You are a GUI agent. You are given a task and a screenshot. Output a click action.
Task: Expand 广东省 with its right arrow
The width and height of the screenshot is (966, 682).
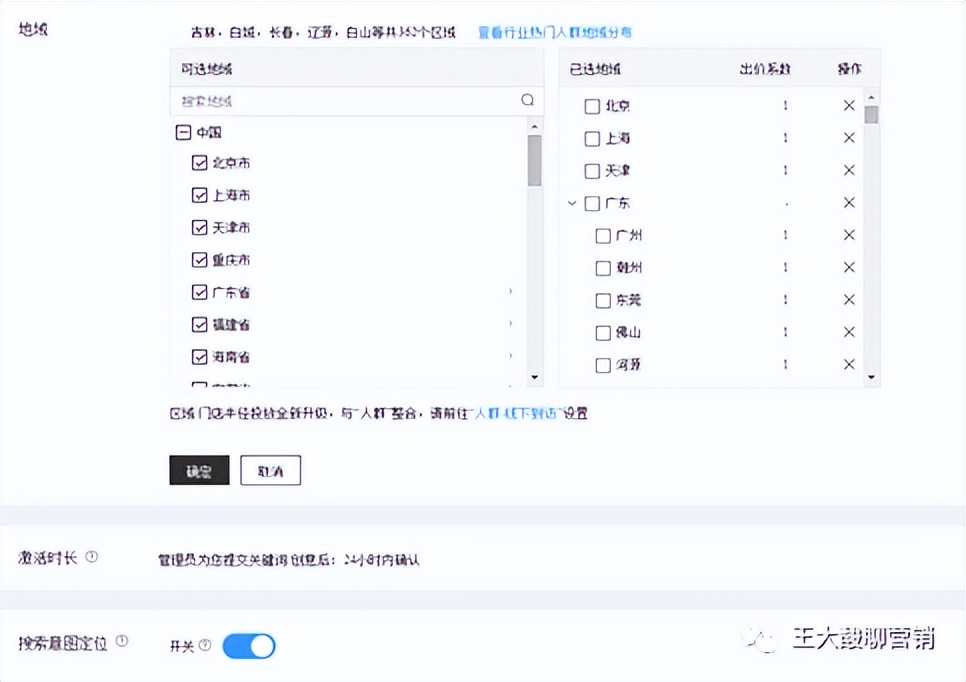(510, 291)
